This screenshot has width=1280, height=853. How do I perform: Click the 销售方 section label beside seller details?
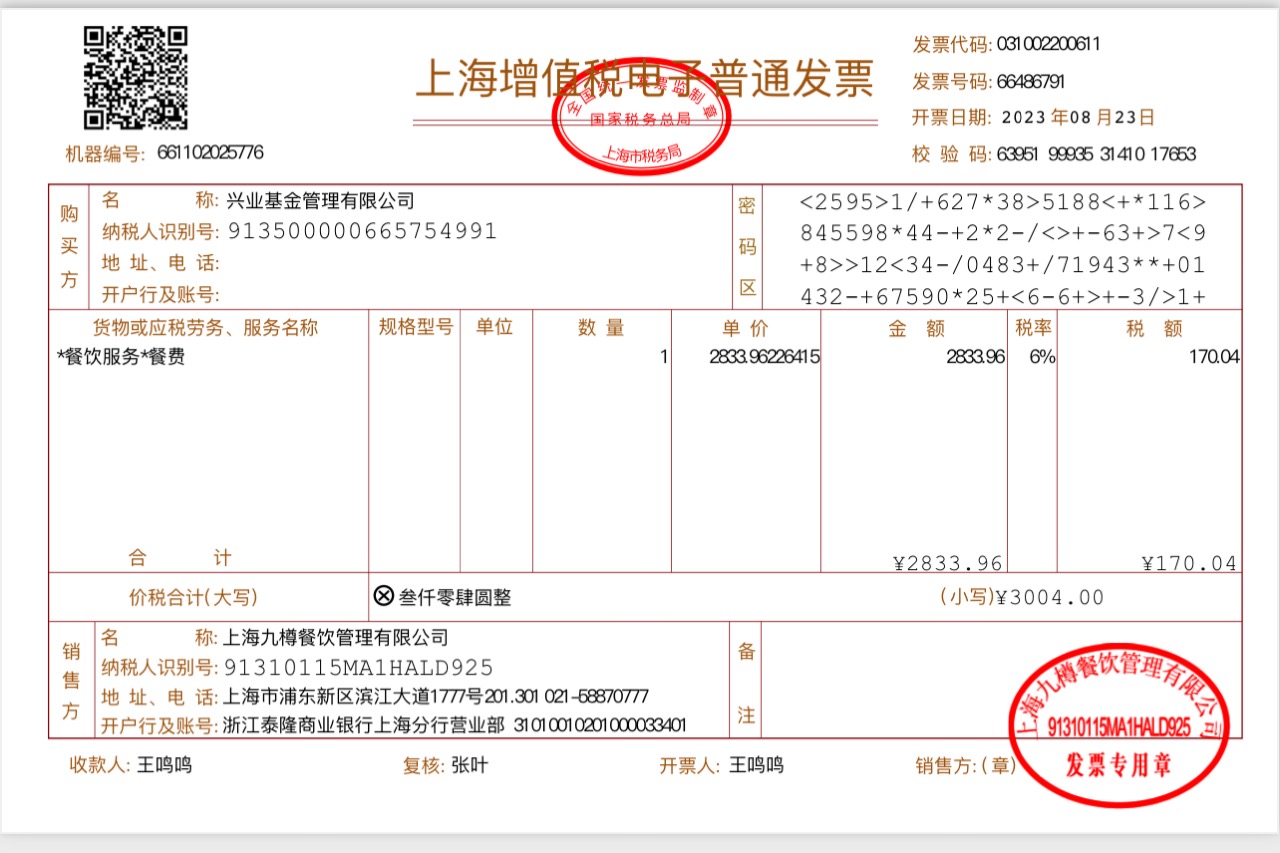[x=69, y=681]
